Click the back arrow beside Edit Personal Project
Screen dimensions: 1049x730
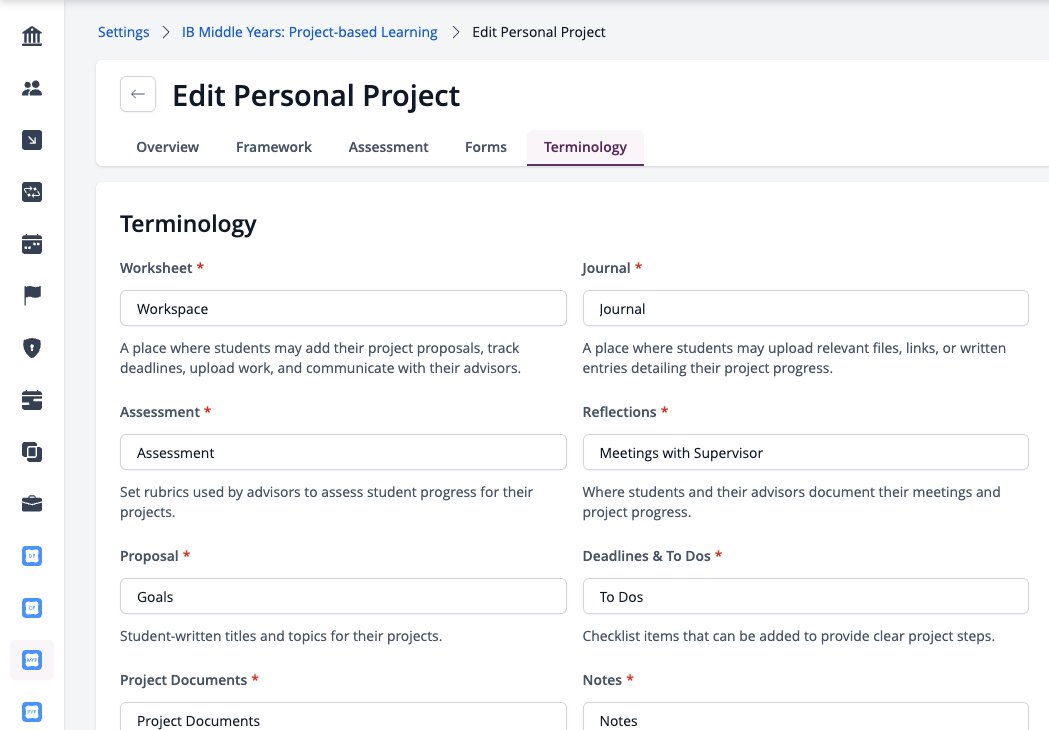(x=138, y=94)
